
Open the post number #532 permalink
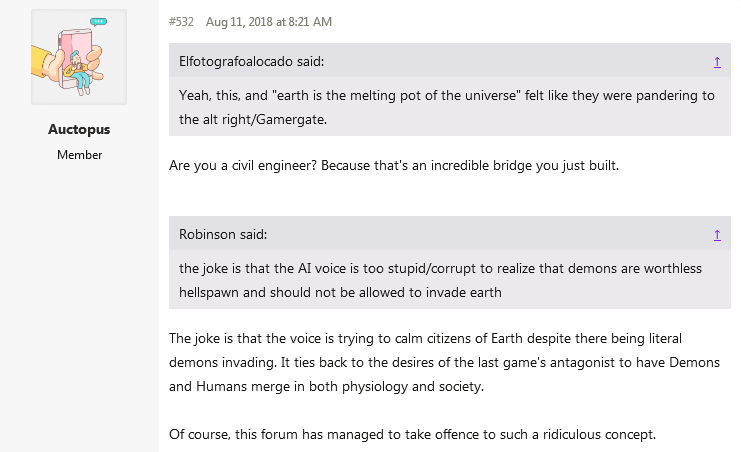[x=181, y=22]
